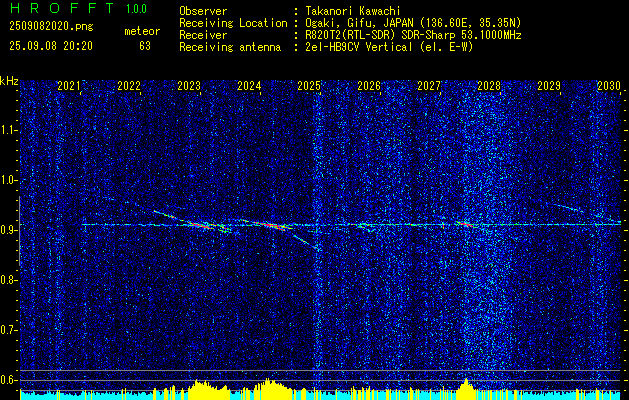This screenshot has width=629, height=400.
Task: Click the meteor label
Action: pos(142,31)
